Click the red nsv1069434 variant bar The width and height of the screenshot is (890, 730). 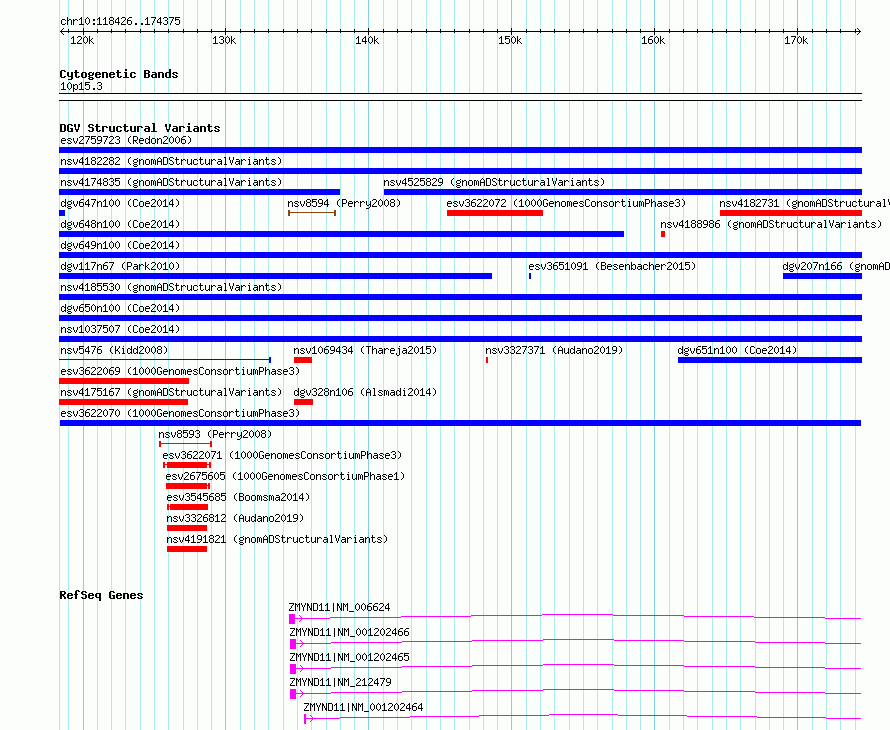[303, 360]
